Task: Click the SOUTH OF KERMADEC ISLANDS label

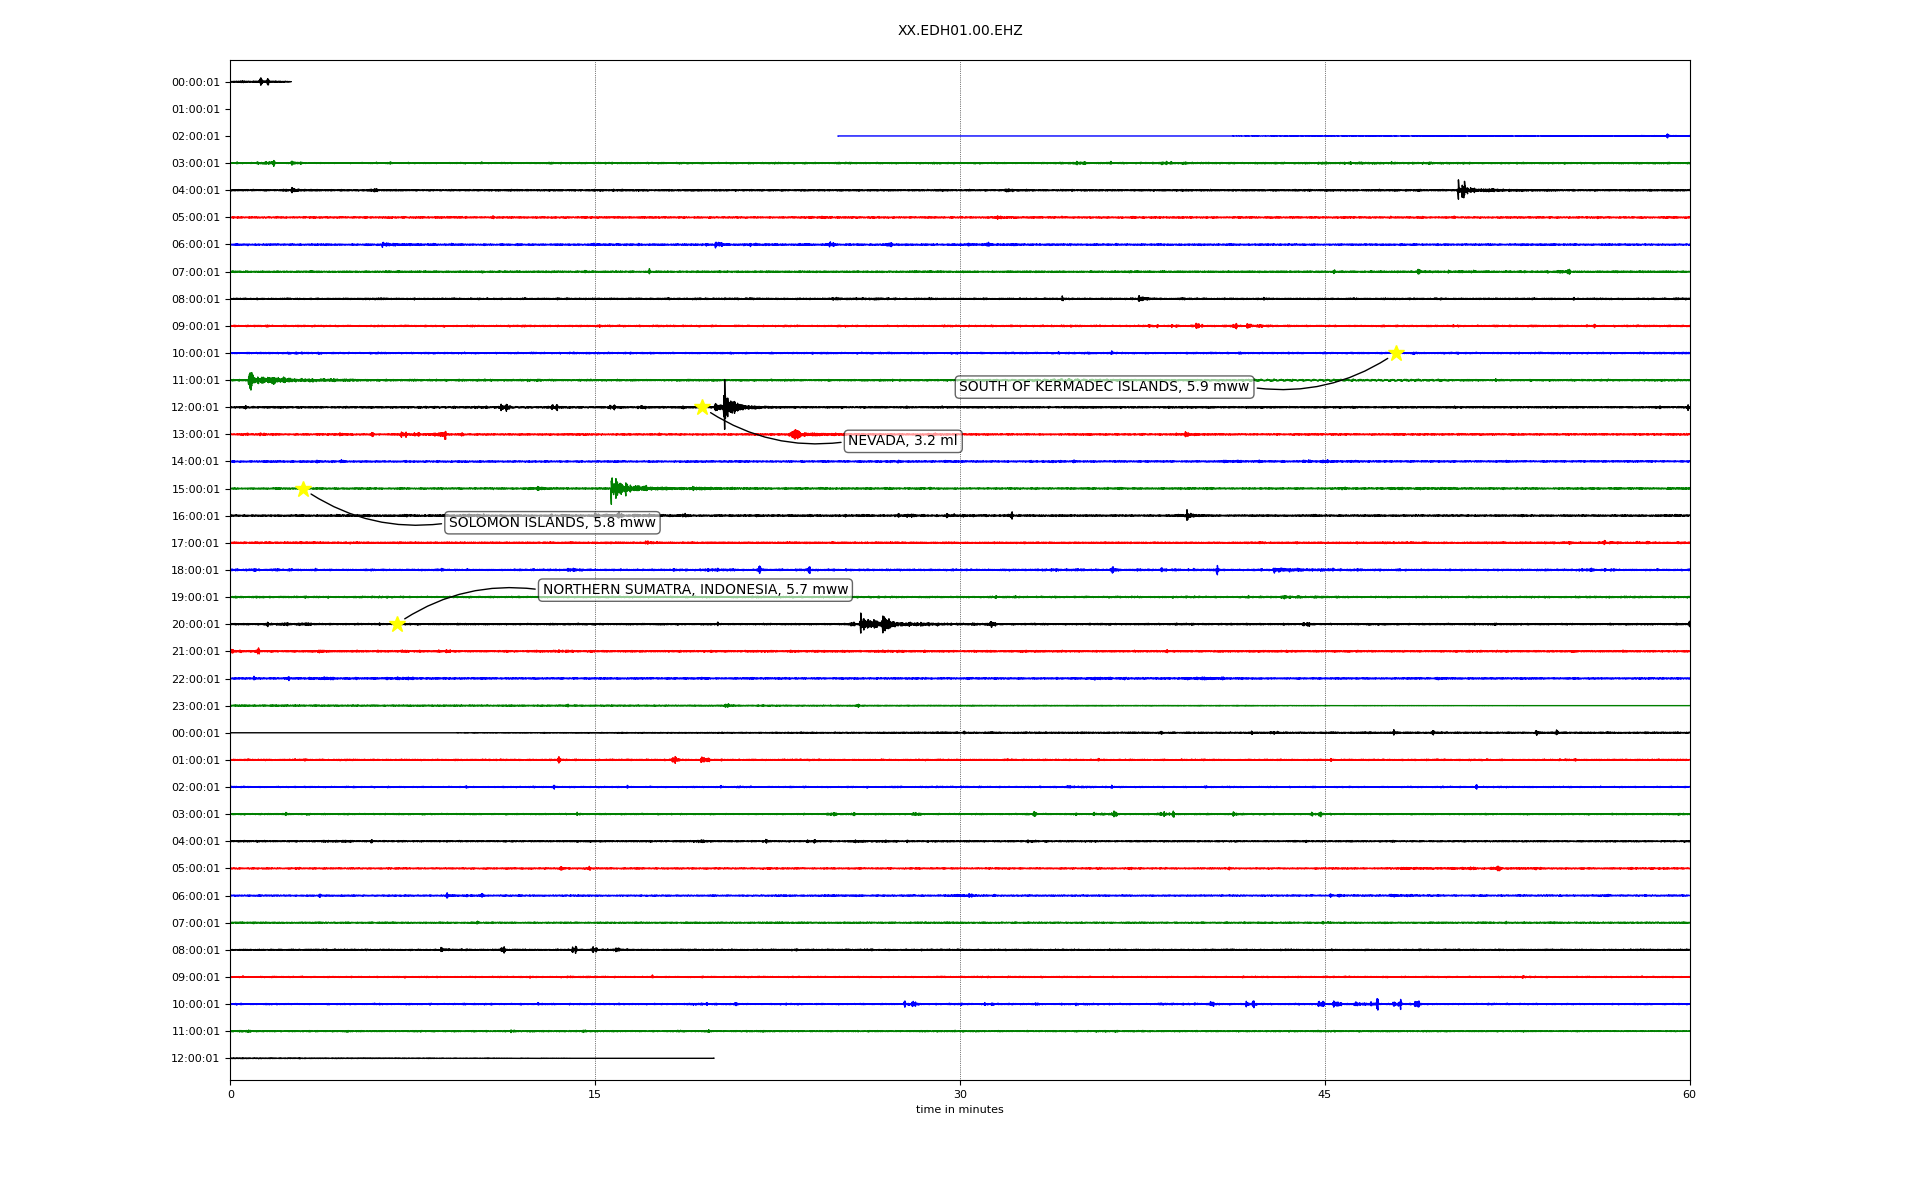Action: [1103, 387]
